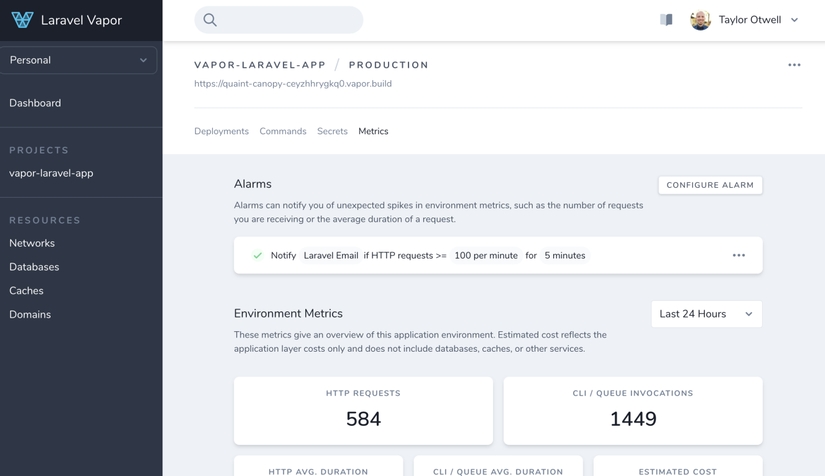This screenshot has height=476, width=825.
Task: Click the search magnifier icon
Action: point(210,20)
